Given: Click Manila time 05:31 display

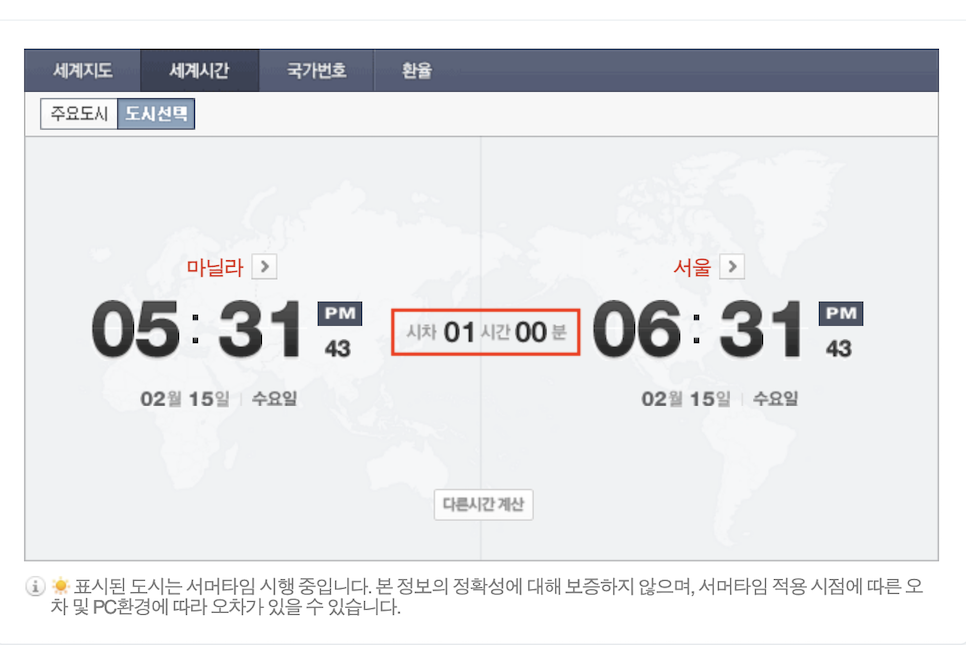Looking at the screenshot, I should point(197,330).
